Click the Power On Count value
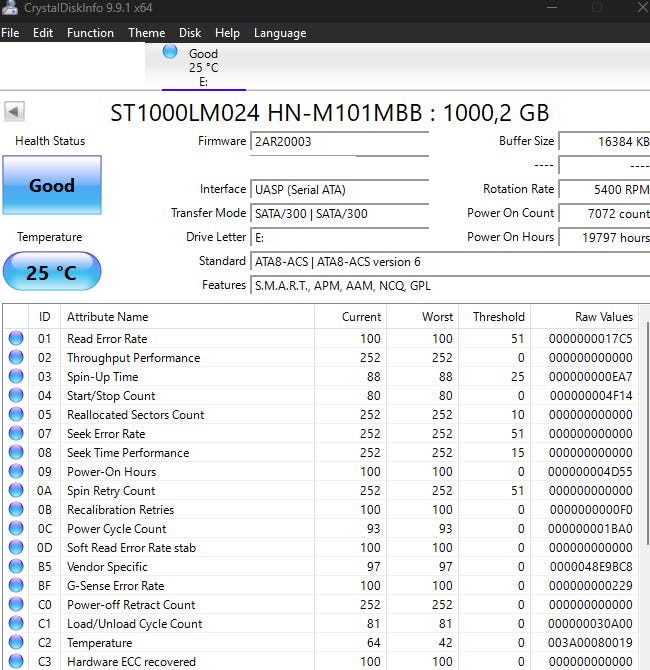This screenshot has height=670, width=650. (604, 213)
